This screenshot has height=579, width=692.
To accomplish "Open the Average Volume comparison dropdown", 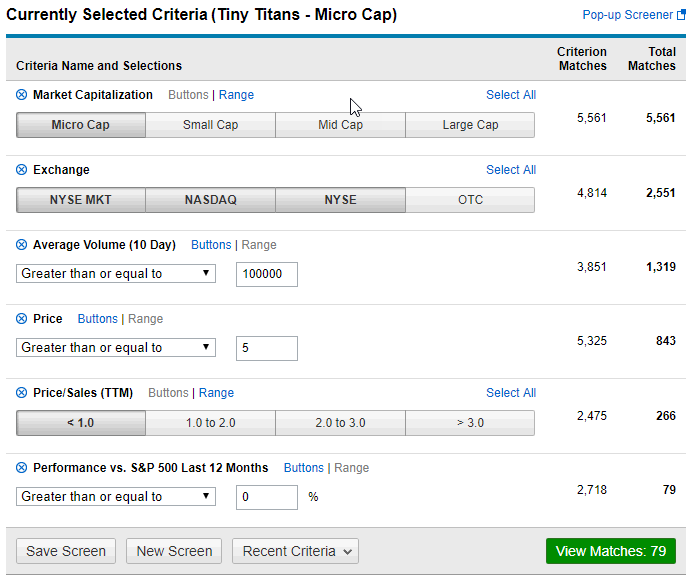I will 116,274.
